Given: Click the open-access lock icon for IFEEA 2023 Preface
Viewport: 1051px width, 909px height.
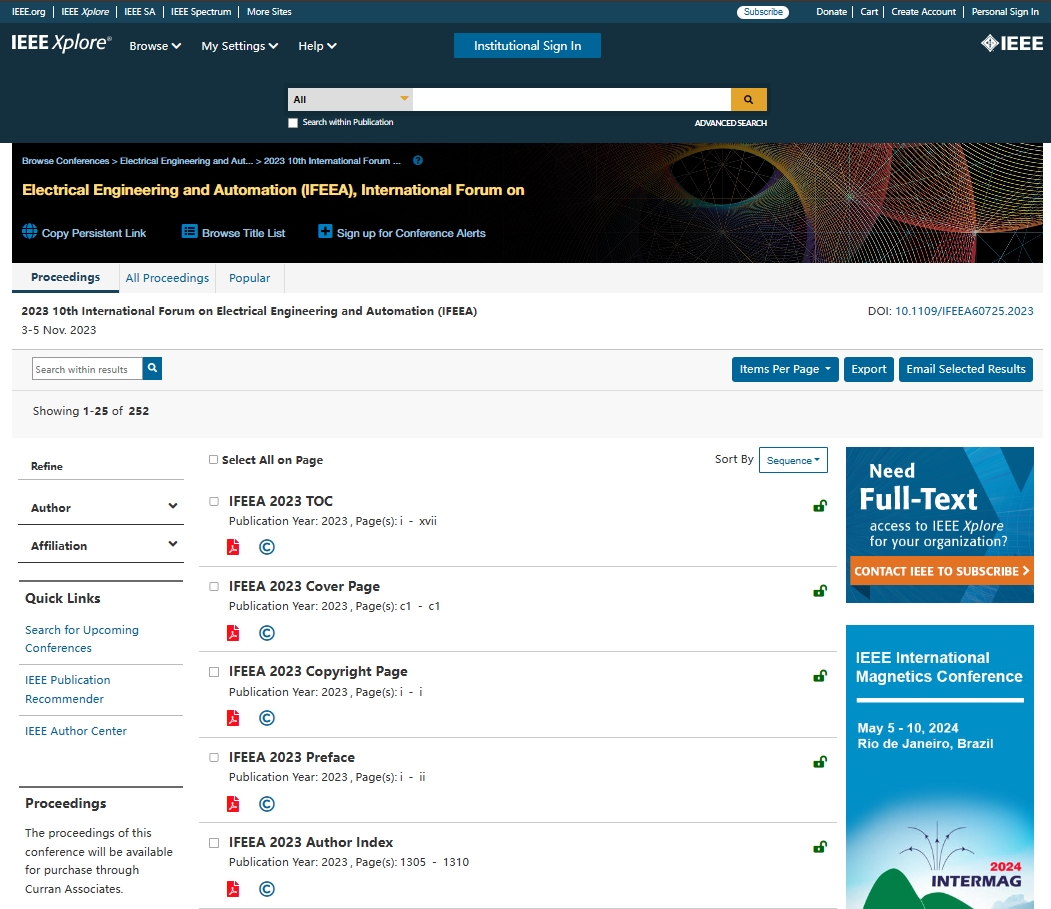Looking at the screenshot, I should [820, 762].
